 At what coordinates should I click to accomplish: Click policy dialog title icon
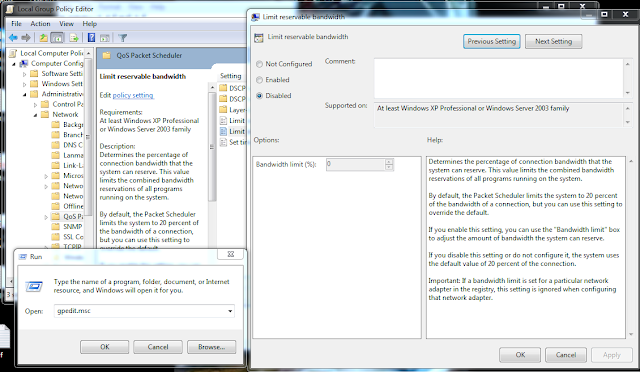coord(256,17)
